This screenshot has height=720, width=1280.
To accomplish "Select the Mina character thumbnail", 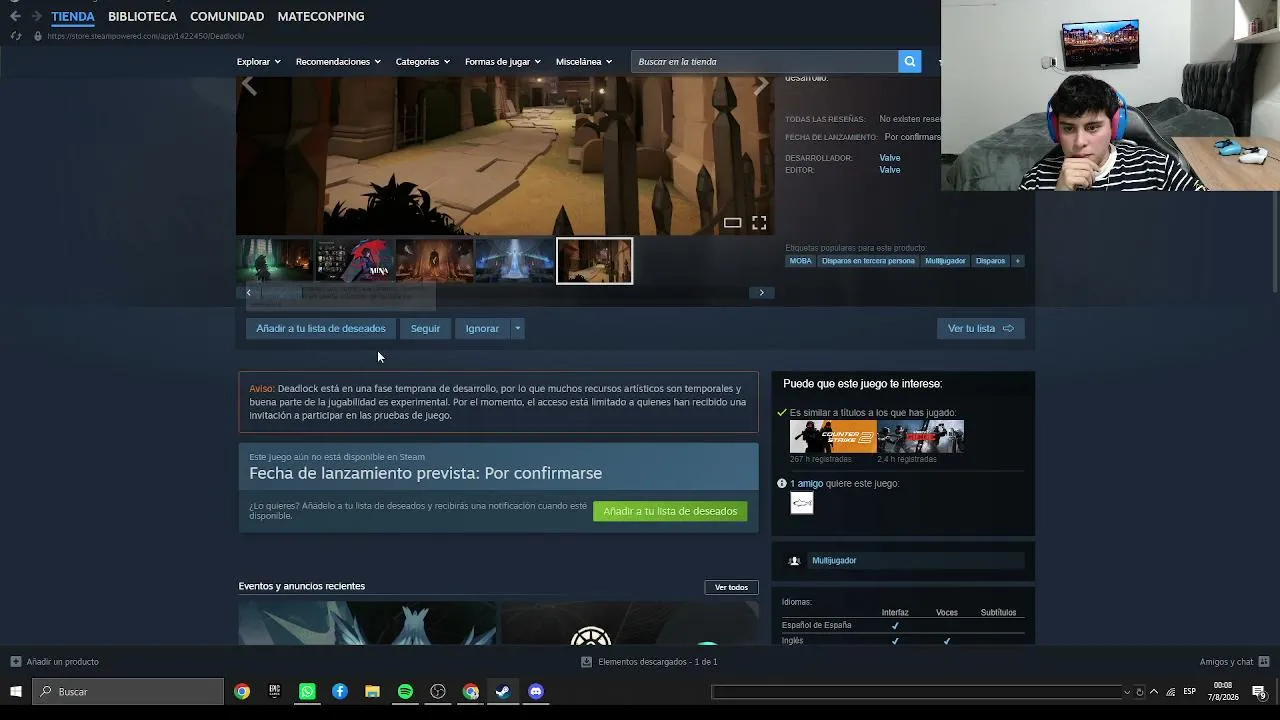I will [354, 260].
